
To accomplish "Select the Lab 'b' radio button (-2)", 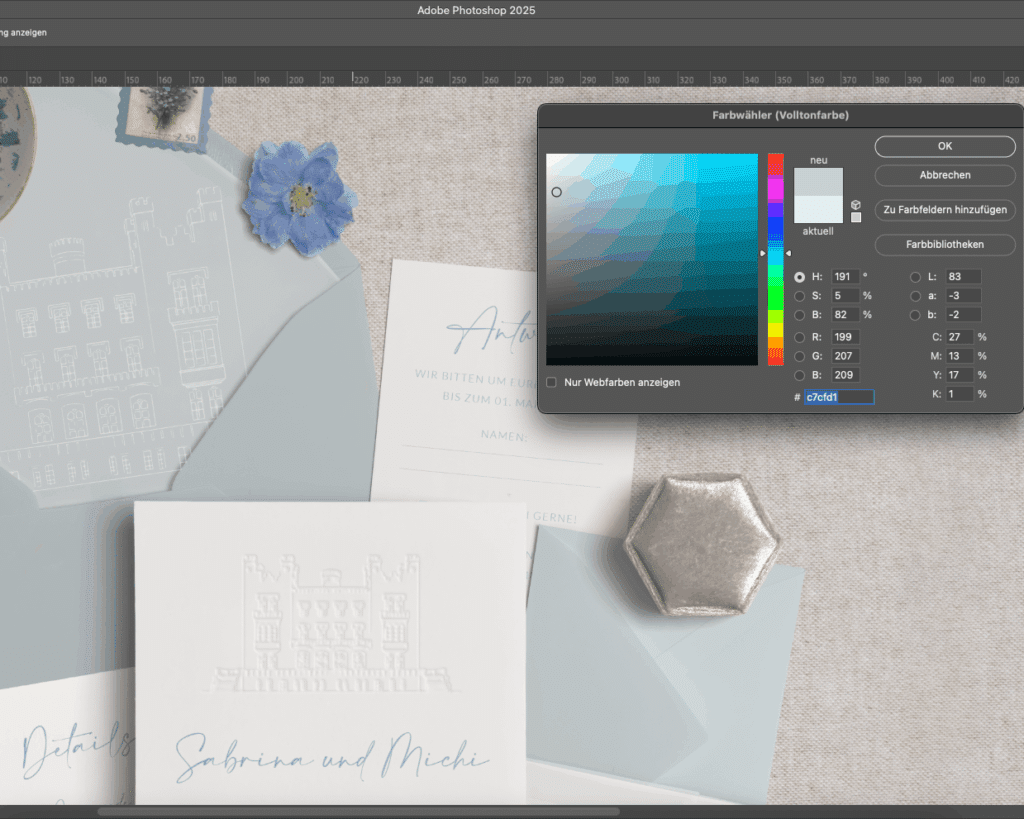I will pos(916,315).
